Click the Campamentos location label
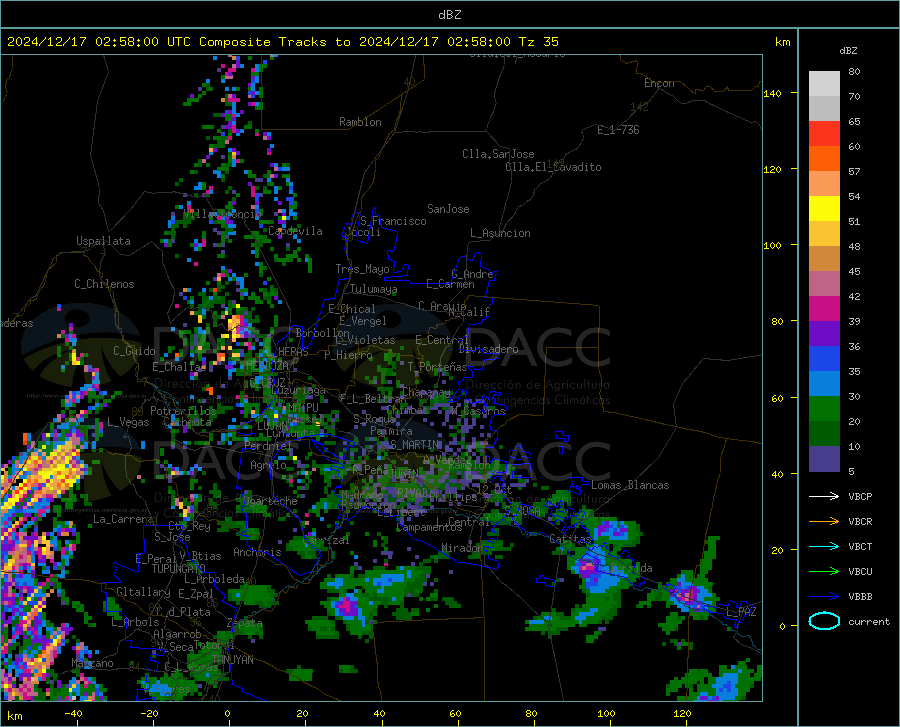 coord(429,527)
